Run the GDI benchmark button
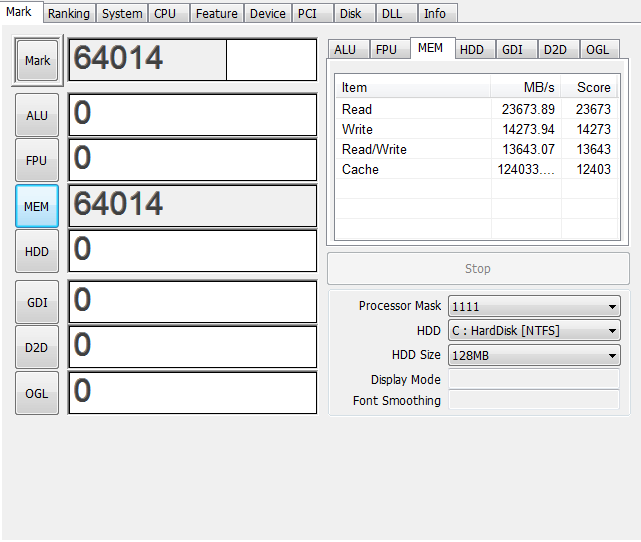This screenshot has height=542, width=641. (x=37, y=302)
